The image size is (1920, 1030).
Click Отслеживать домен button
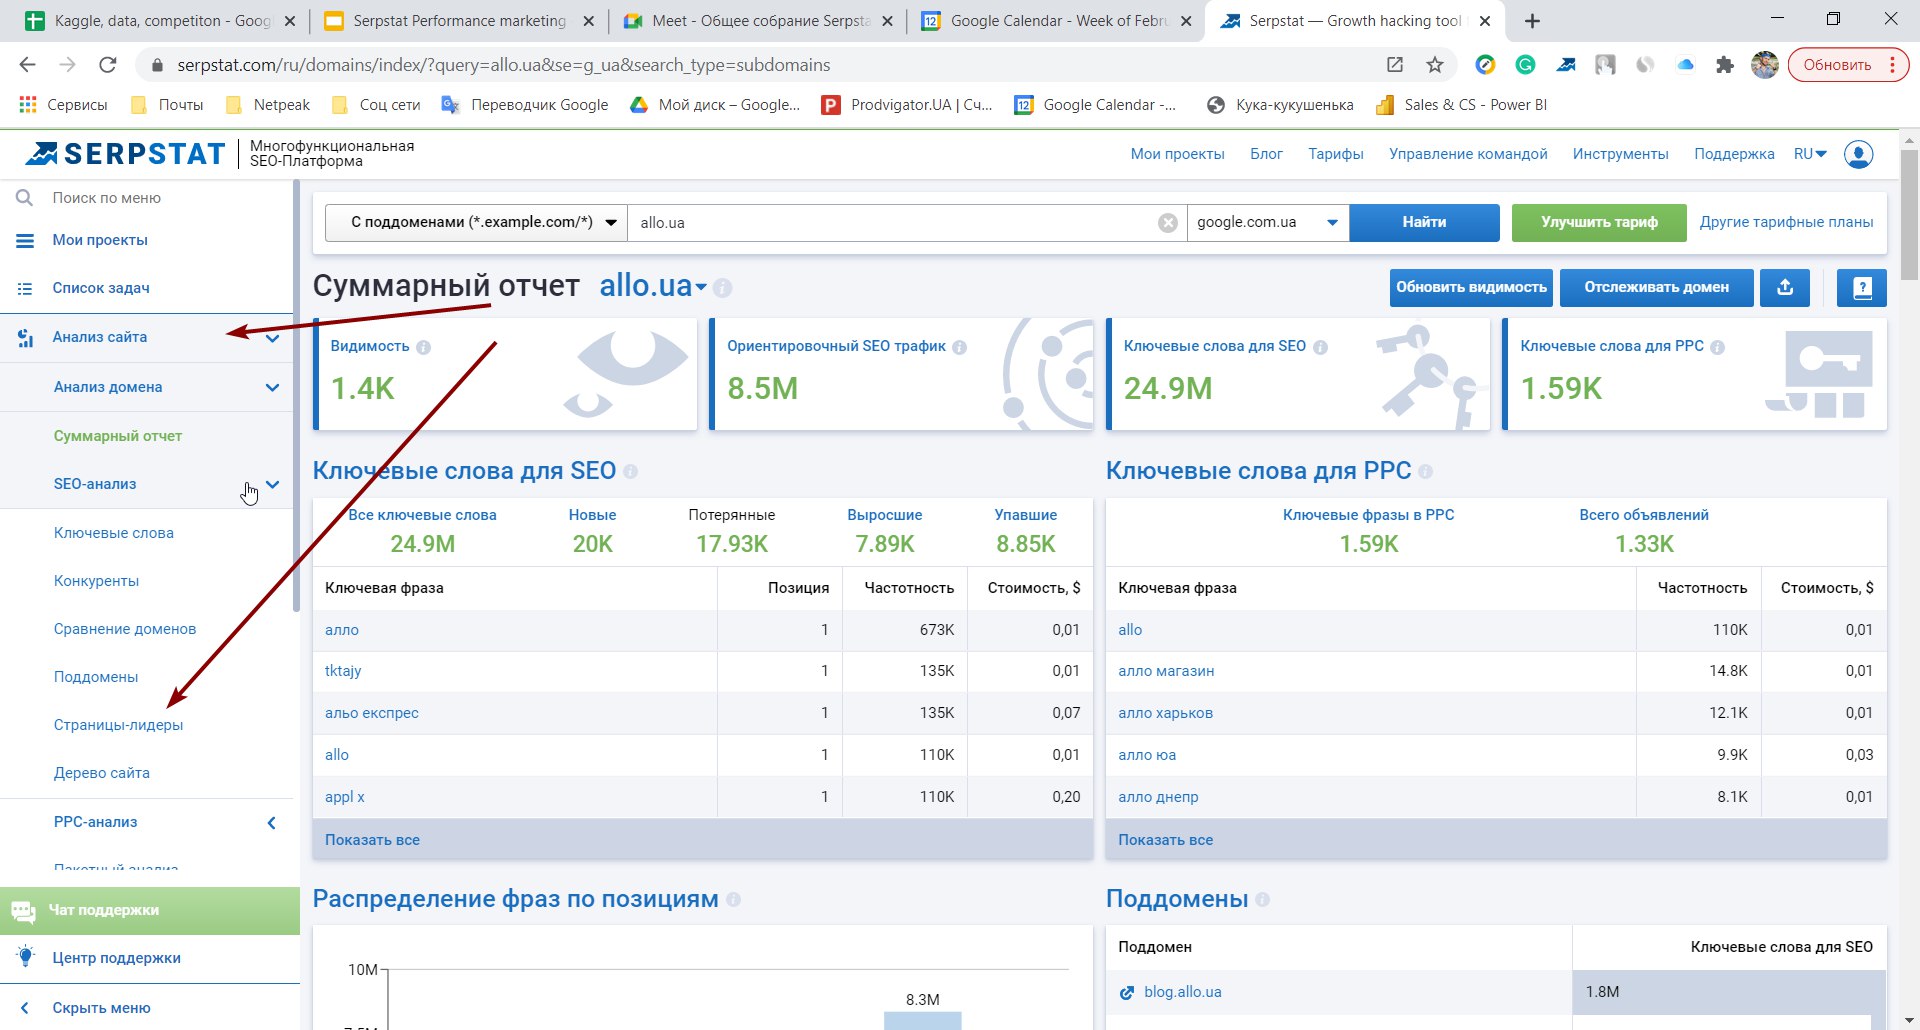[x=1657, y=287]
